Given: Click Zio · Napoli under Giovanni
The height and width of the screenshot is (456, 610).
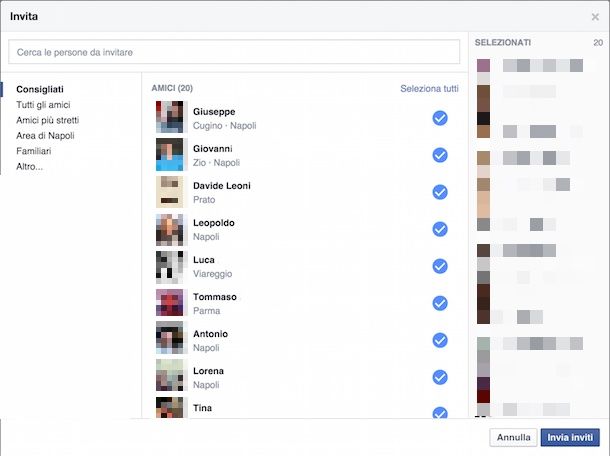Looking at the screenshot, I should click(x=216, y=163).
